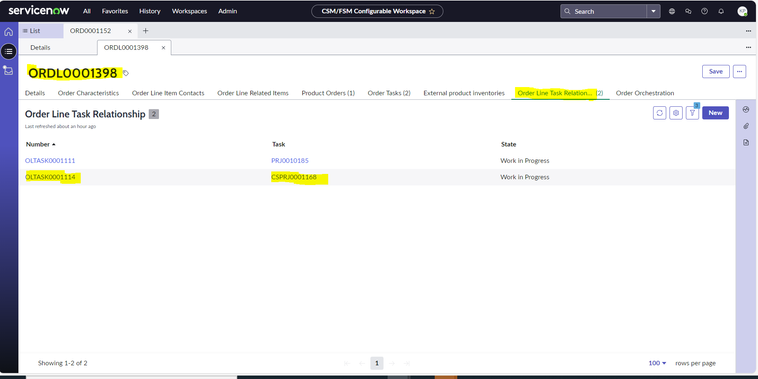Click the State cell of OLTASK0001111 row
The image size is (758, 379).
point(525,160)
